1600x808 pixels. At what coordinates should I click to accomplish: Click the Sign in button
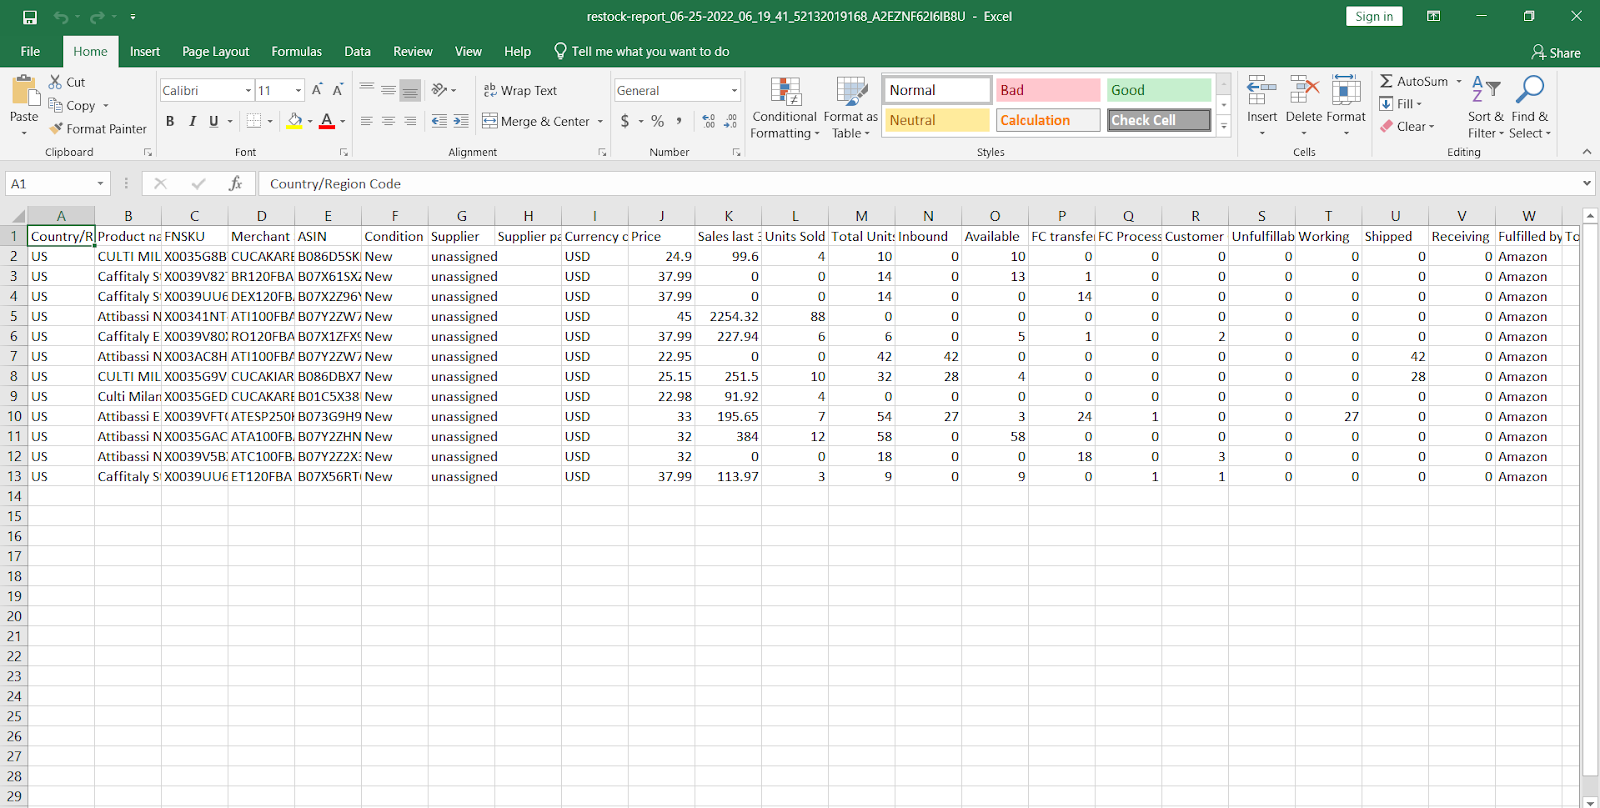[1374, 17]
